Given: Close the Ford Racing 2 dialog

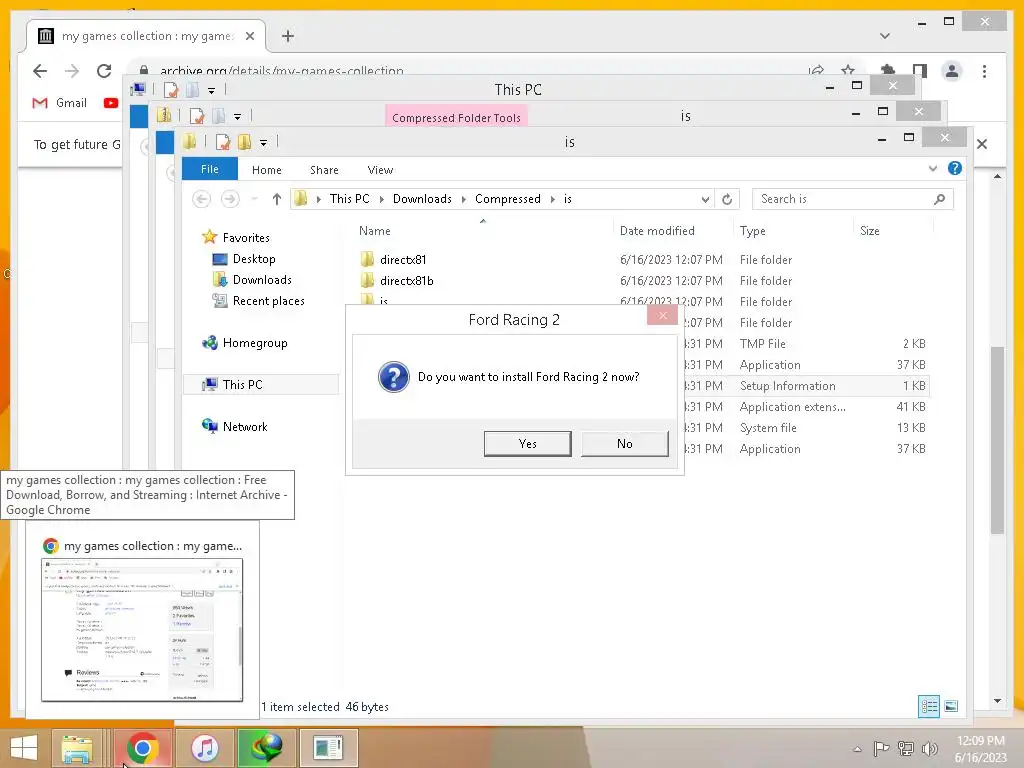Looking at the screenshot, I should [662, 315].
